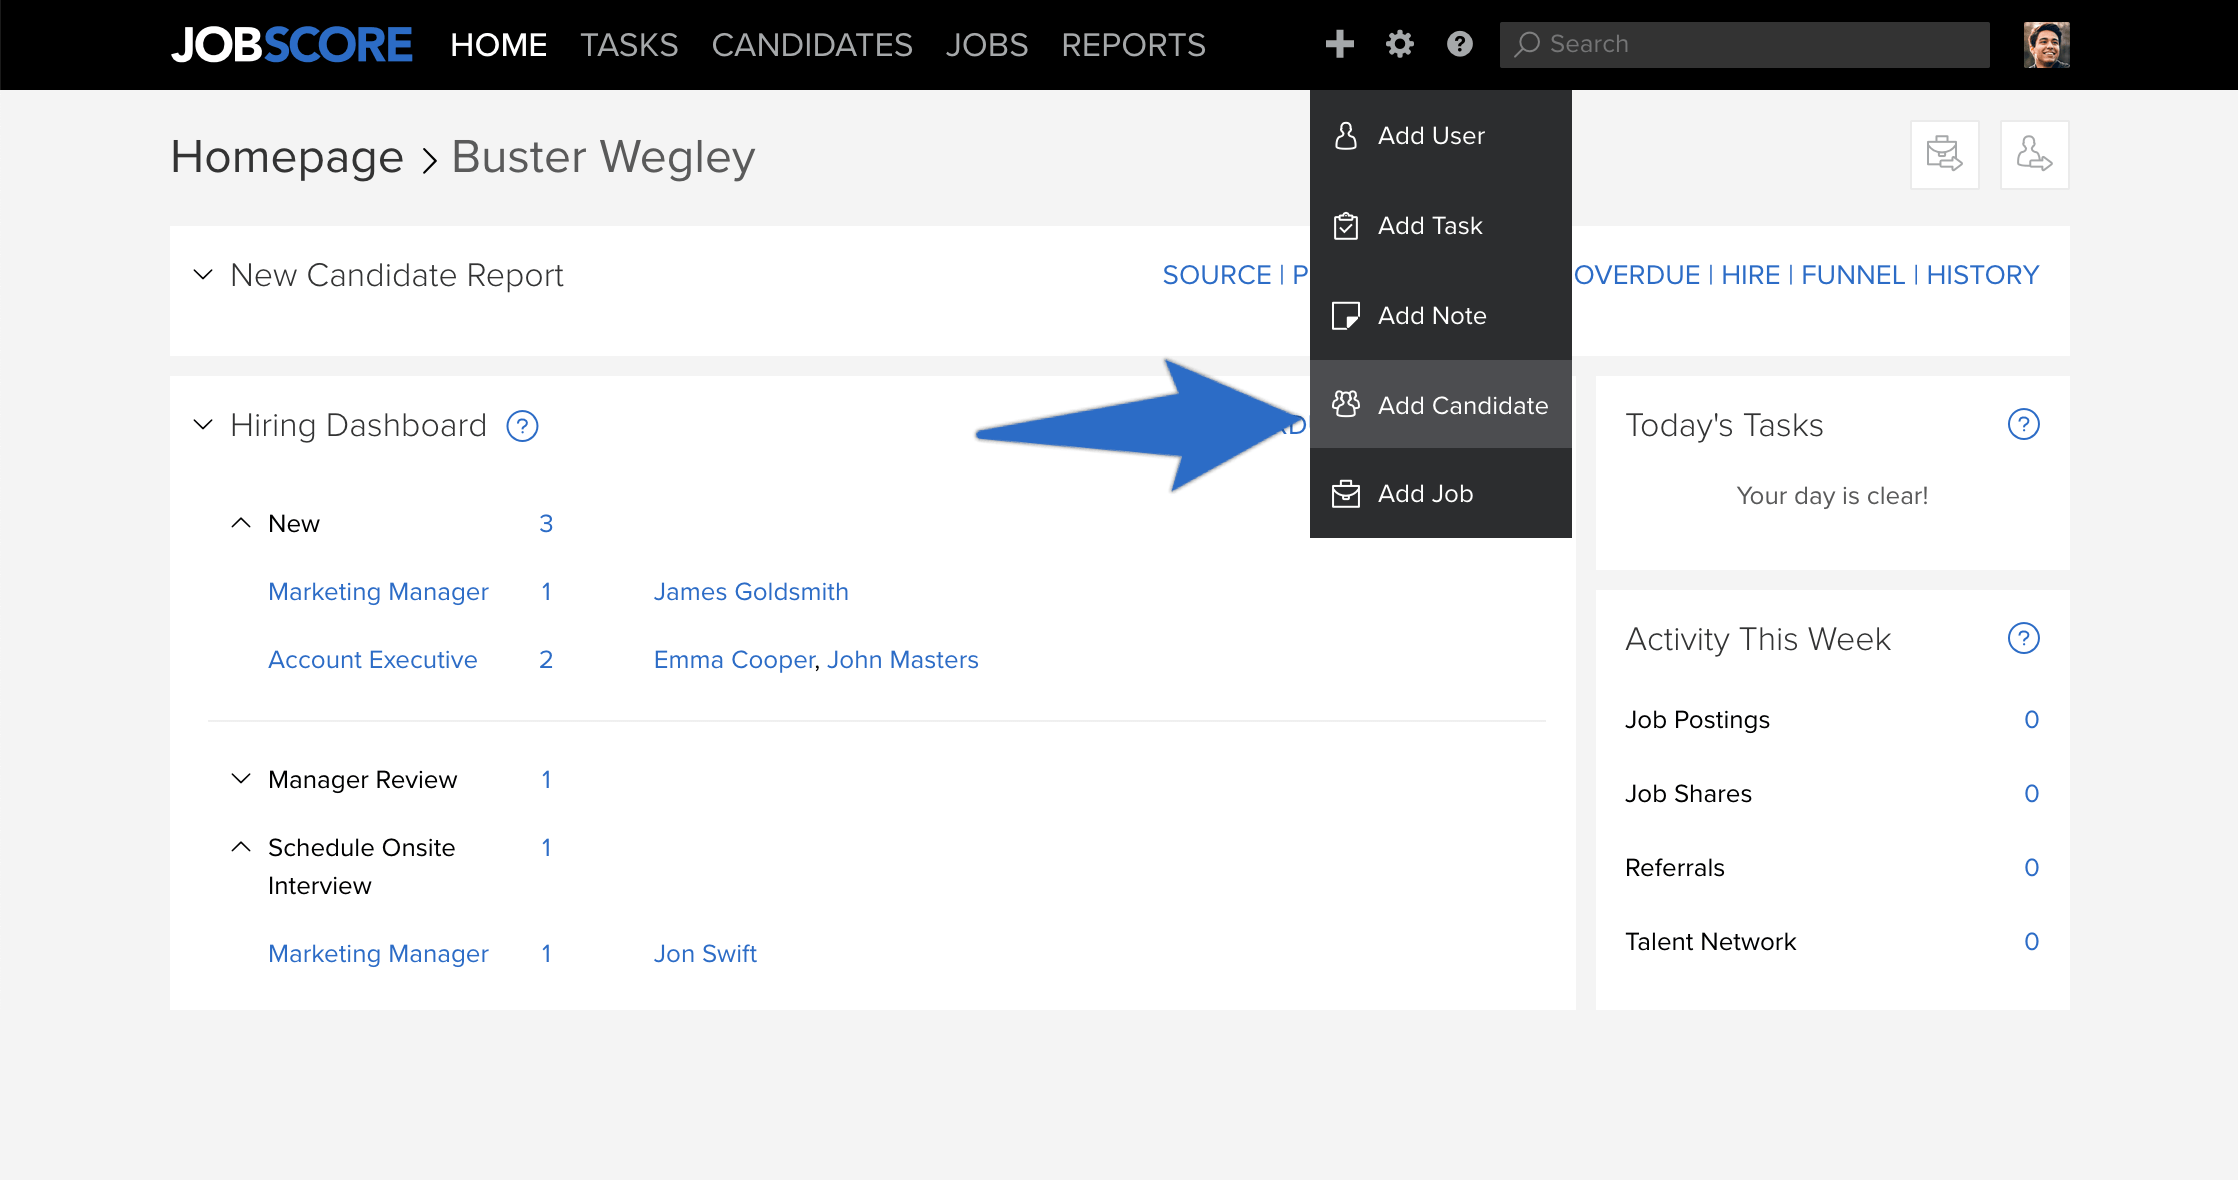Go to the HOME tab

[x=498, y=45]
